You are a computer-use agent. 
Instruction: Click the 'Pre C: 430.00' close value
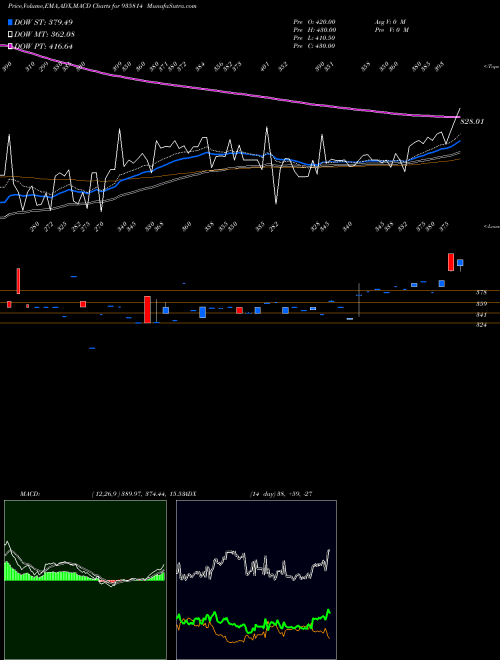[314, 46]
